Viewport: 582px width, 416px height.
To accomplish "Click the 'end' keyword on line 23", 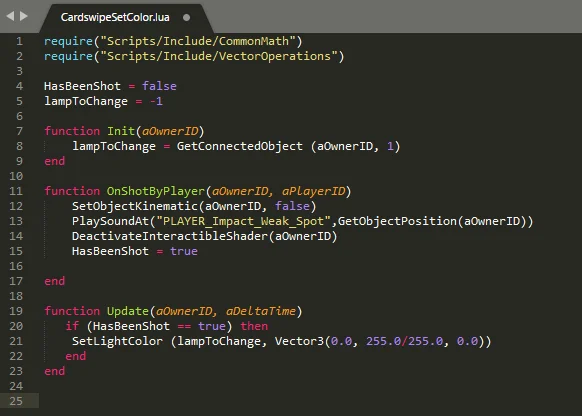I will click(55, 371).
